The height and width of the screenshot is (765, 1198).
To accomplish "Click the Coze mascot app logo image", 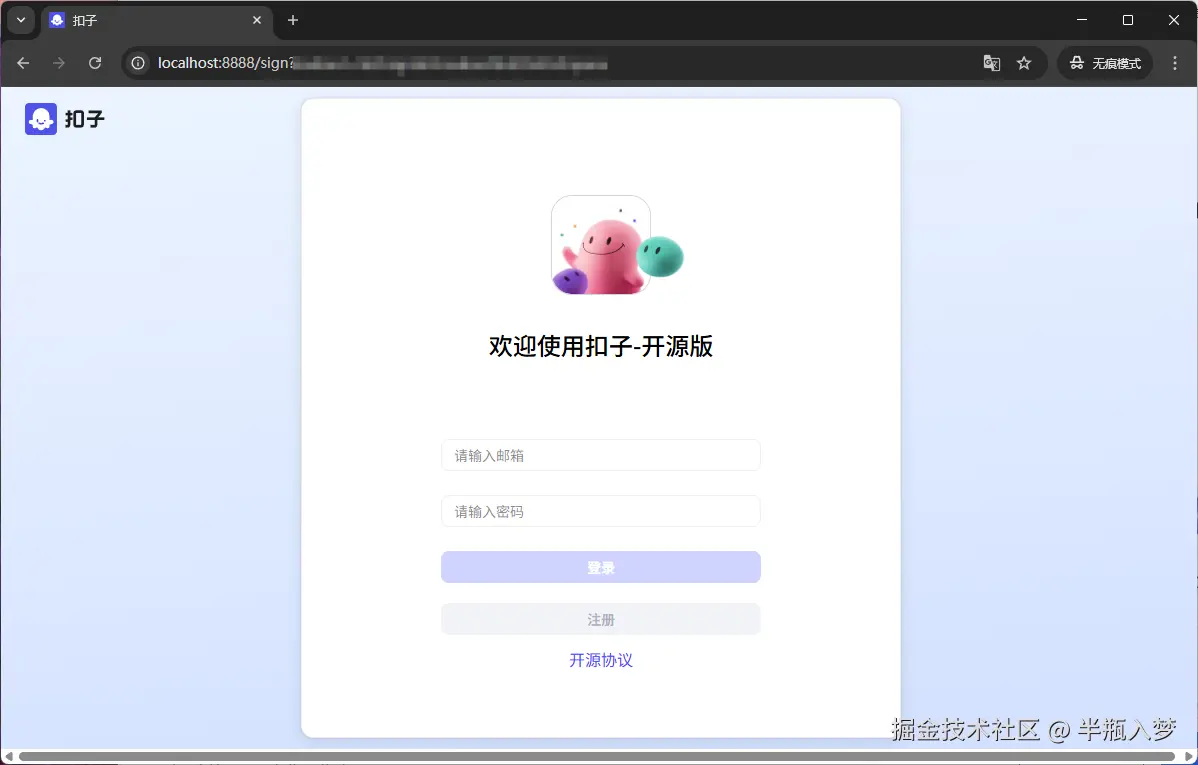I will click(x=600, y=243).
